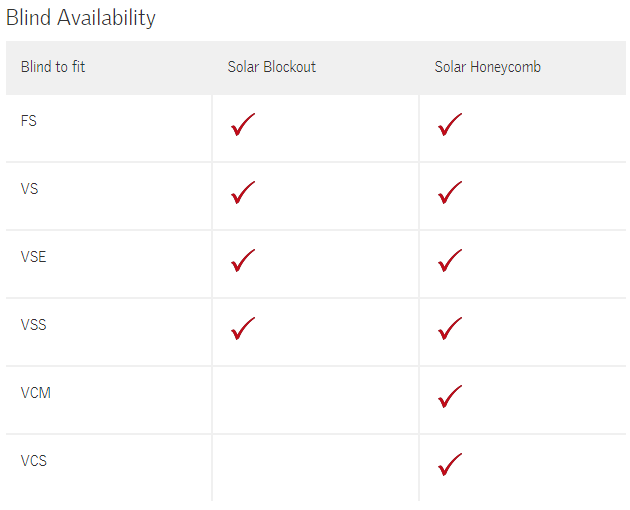Click the Solar Honeycomb checkmark for VCM

click(450, 396)
